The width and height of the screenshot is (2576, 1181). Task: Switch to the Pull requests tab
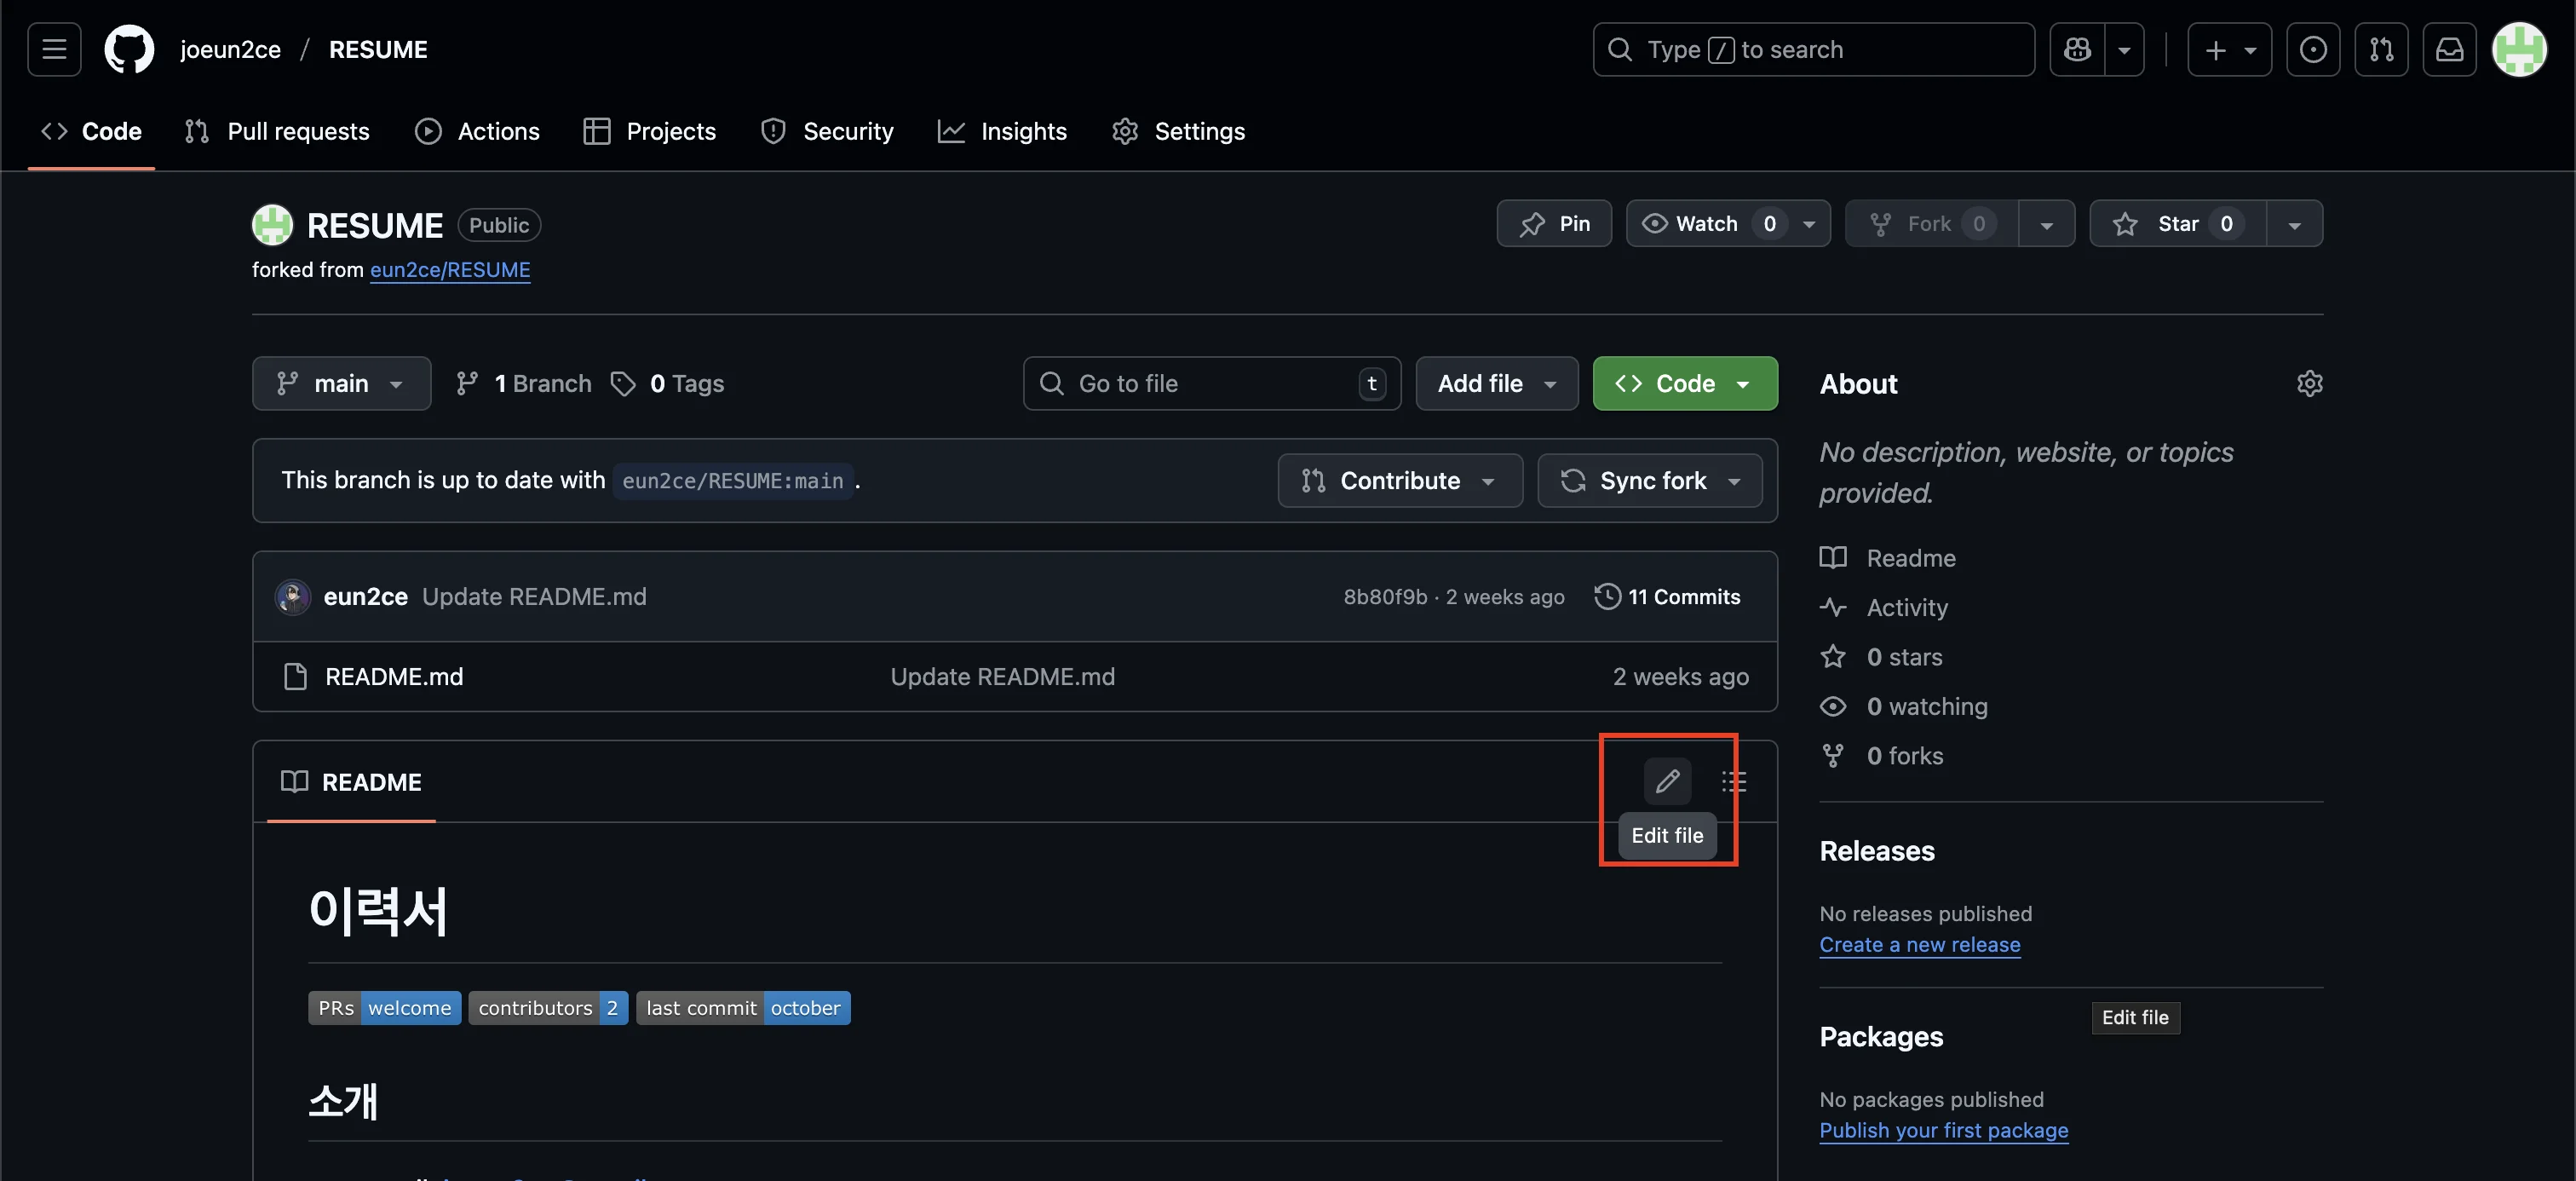(x=278, y=131)
